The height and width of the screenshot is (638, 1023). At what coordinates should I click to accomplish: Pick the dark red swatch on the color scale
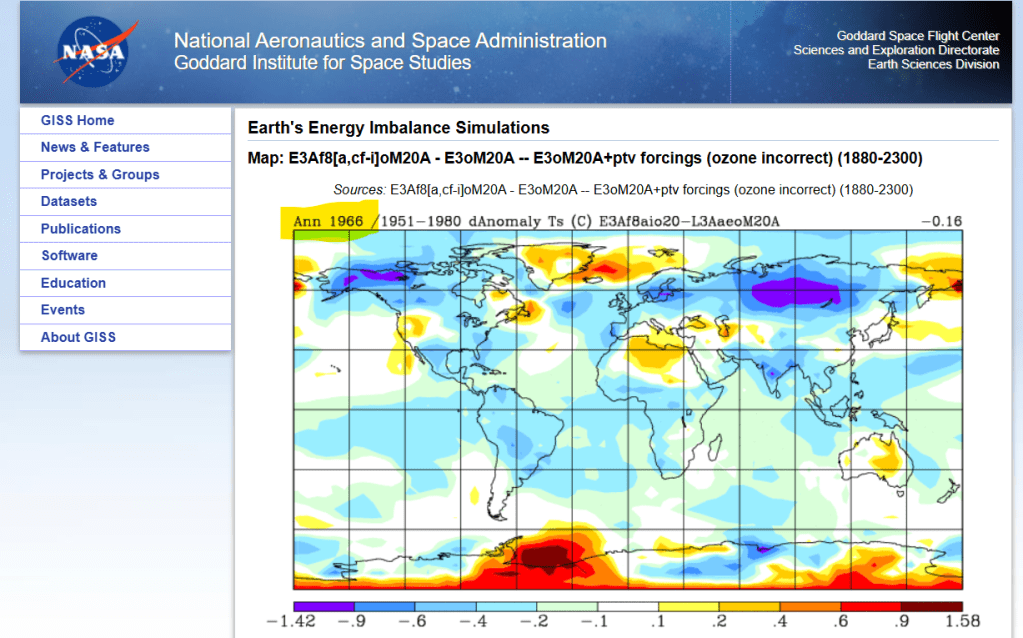point(931,606)
